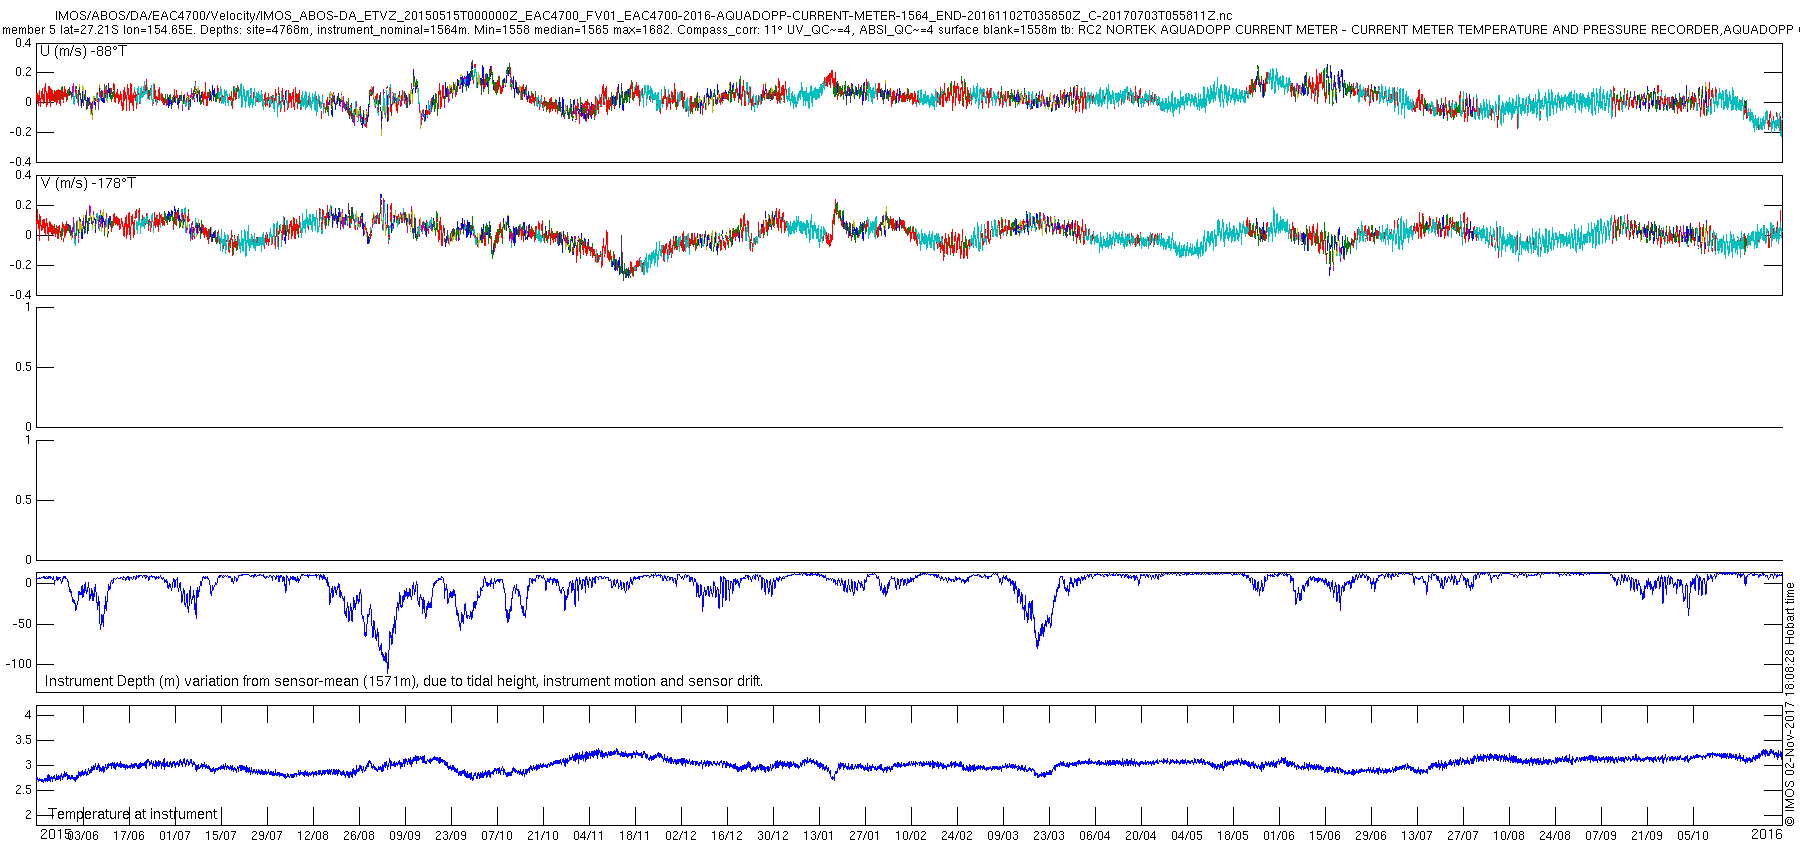Image resolution: width=1800 pixels, height=850 pixels.
Task: Click the '15/06' date tick label
Action: tap(1325, 836)
